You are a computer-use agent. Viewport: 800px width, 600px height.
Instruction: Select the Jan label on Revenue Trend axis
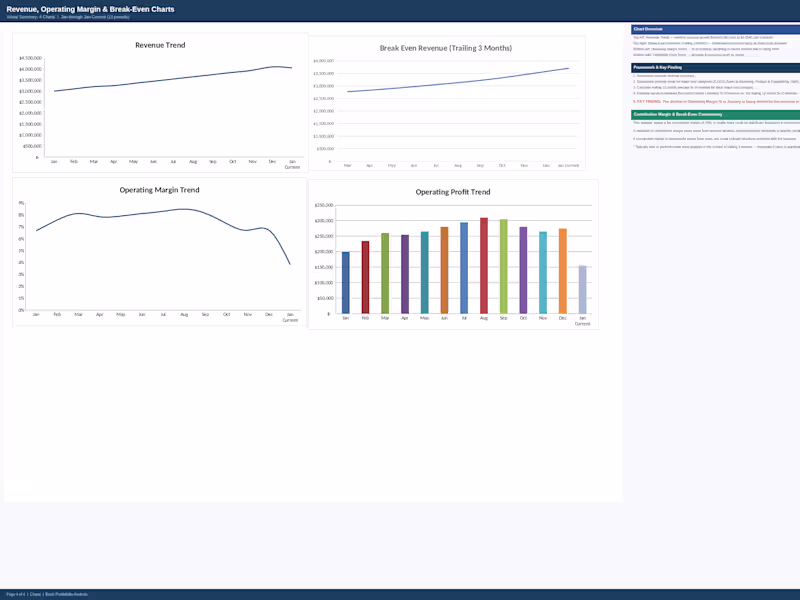pyautogui.click(x=54, y=160)
